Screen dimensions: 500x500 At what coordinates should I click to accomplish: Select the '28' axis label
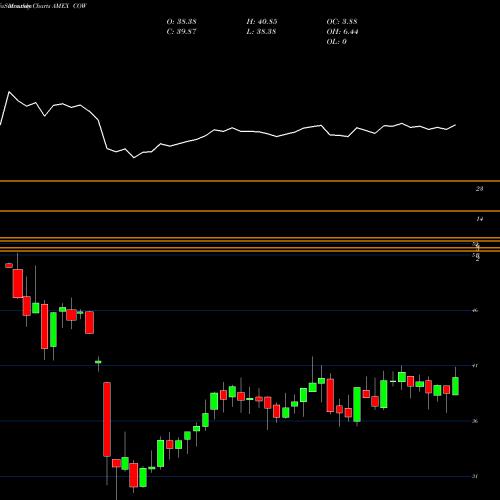[x=479, y=189]
